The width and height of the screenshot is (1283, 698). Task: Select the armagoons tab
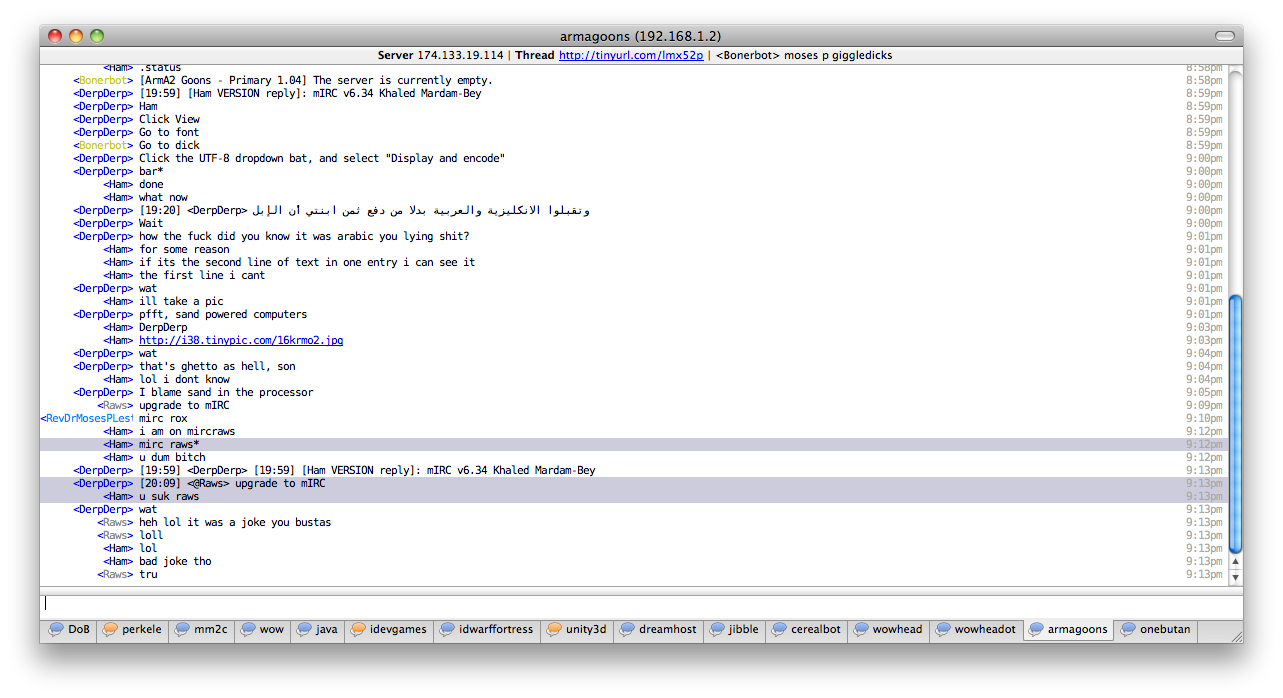click(1076, 630)
